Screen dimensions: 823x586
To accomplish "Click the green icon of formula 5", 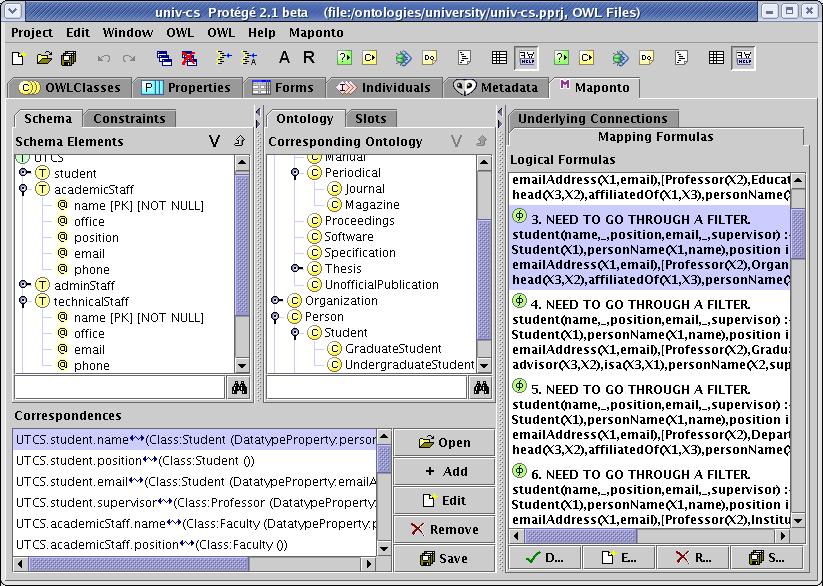I will 519,385.
